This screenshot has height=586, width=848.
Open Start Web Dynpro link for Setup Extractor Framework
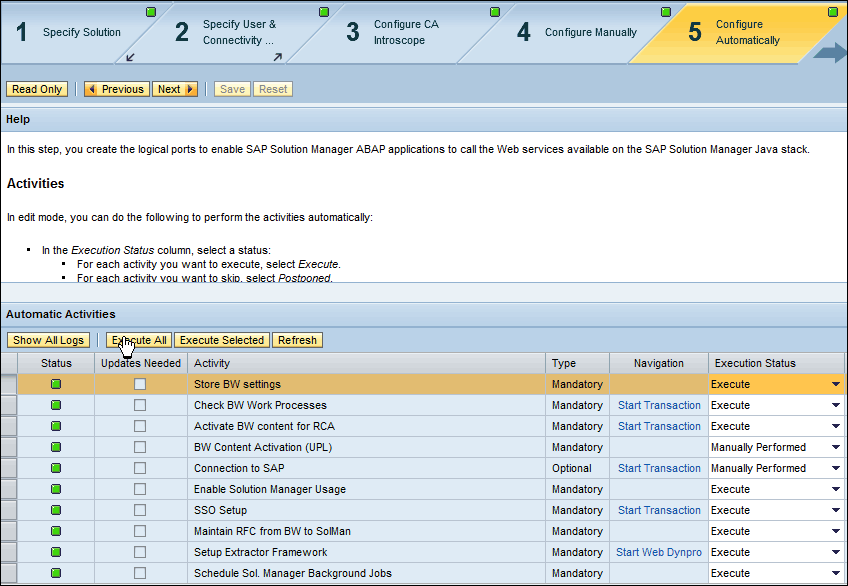(x=658, y=552)
